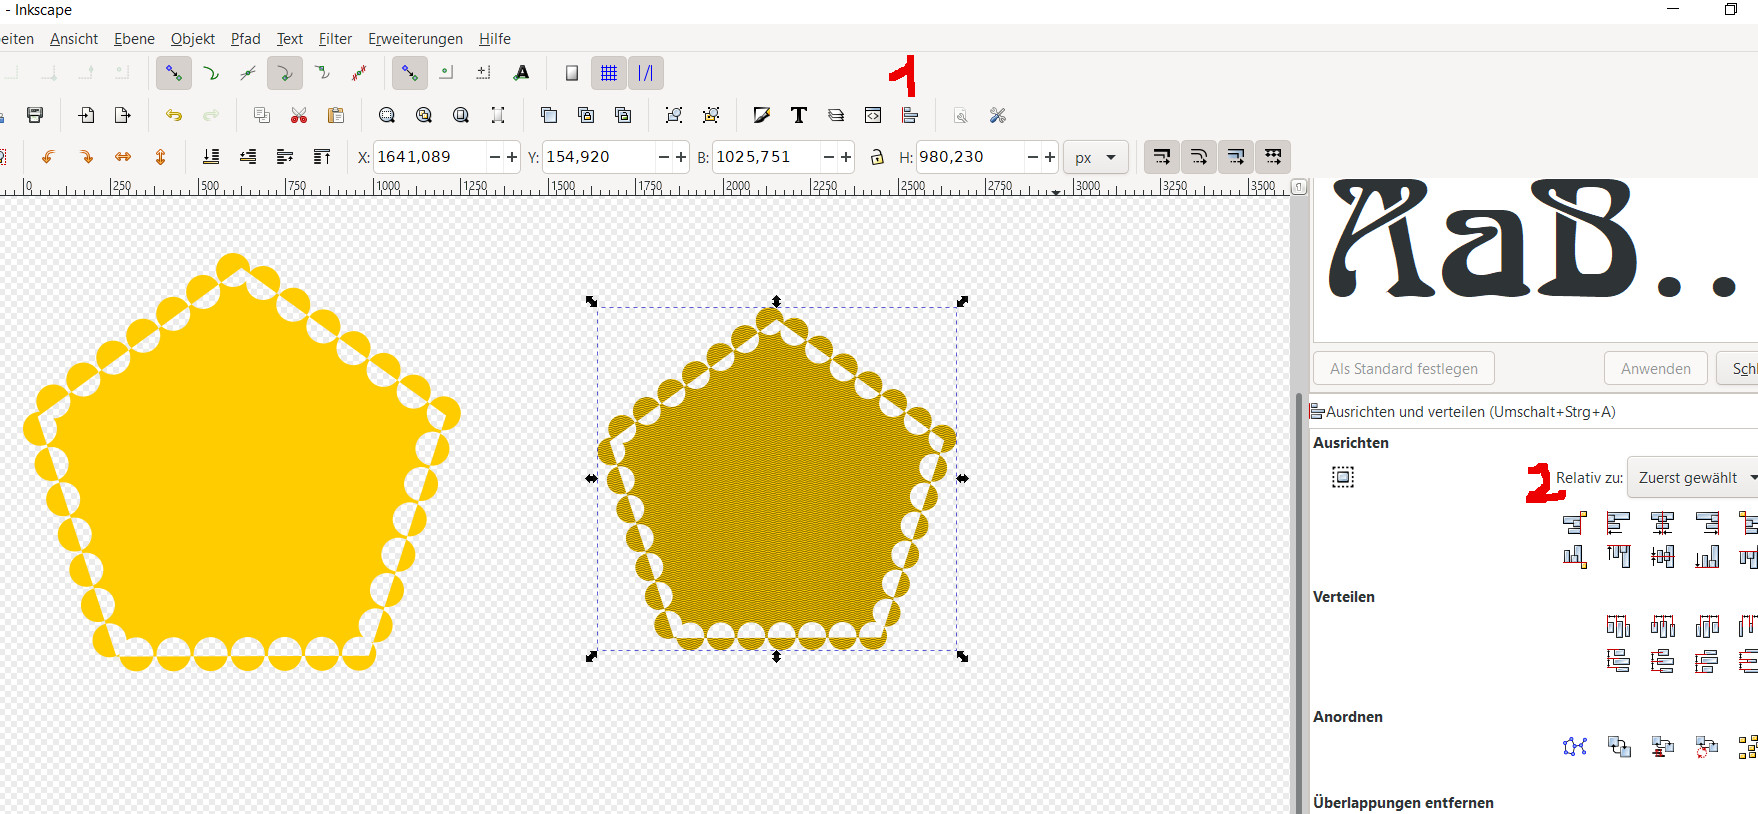
Task: Open the Erweiterungen menu
Action: click(x=415, y=39)
